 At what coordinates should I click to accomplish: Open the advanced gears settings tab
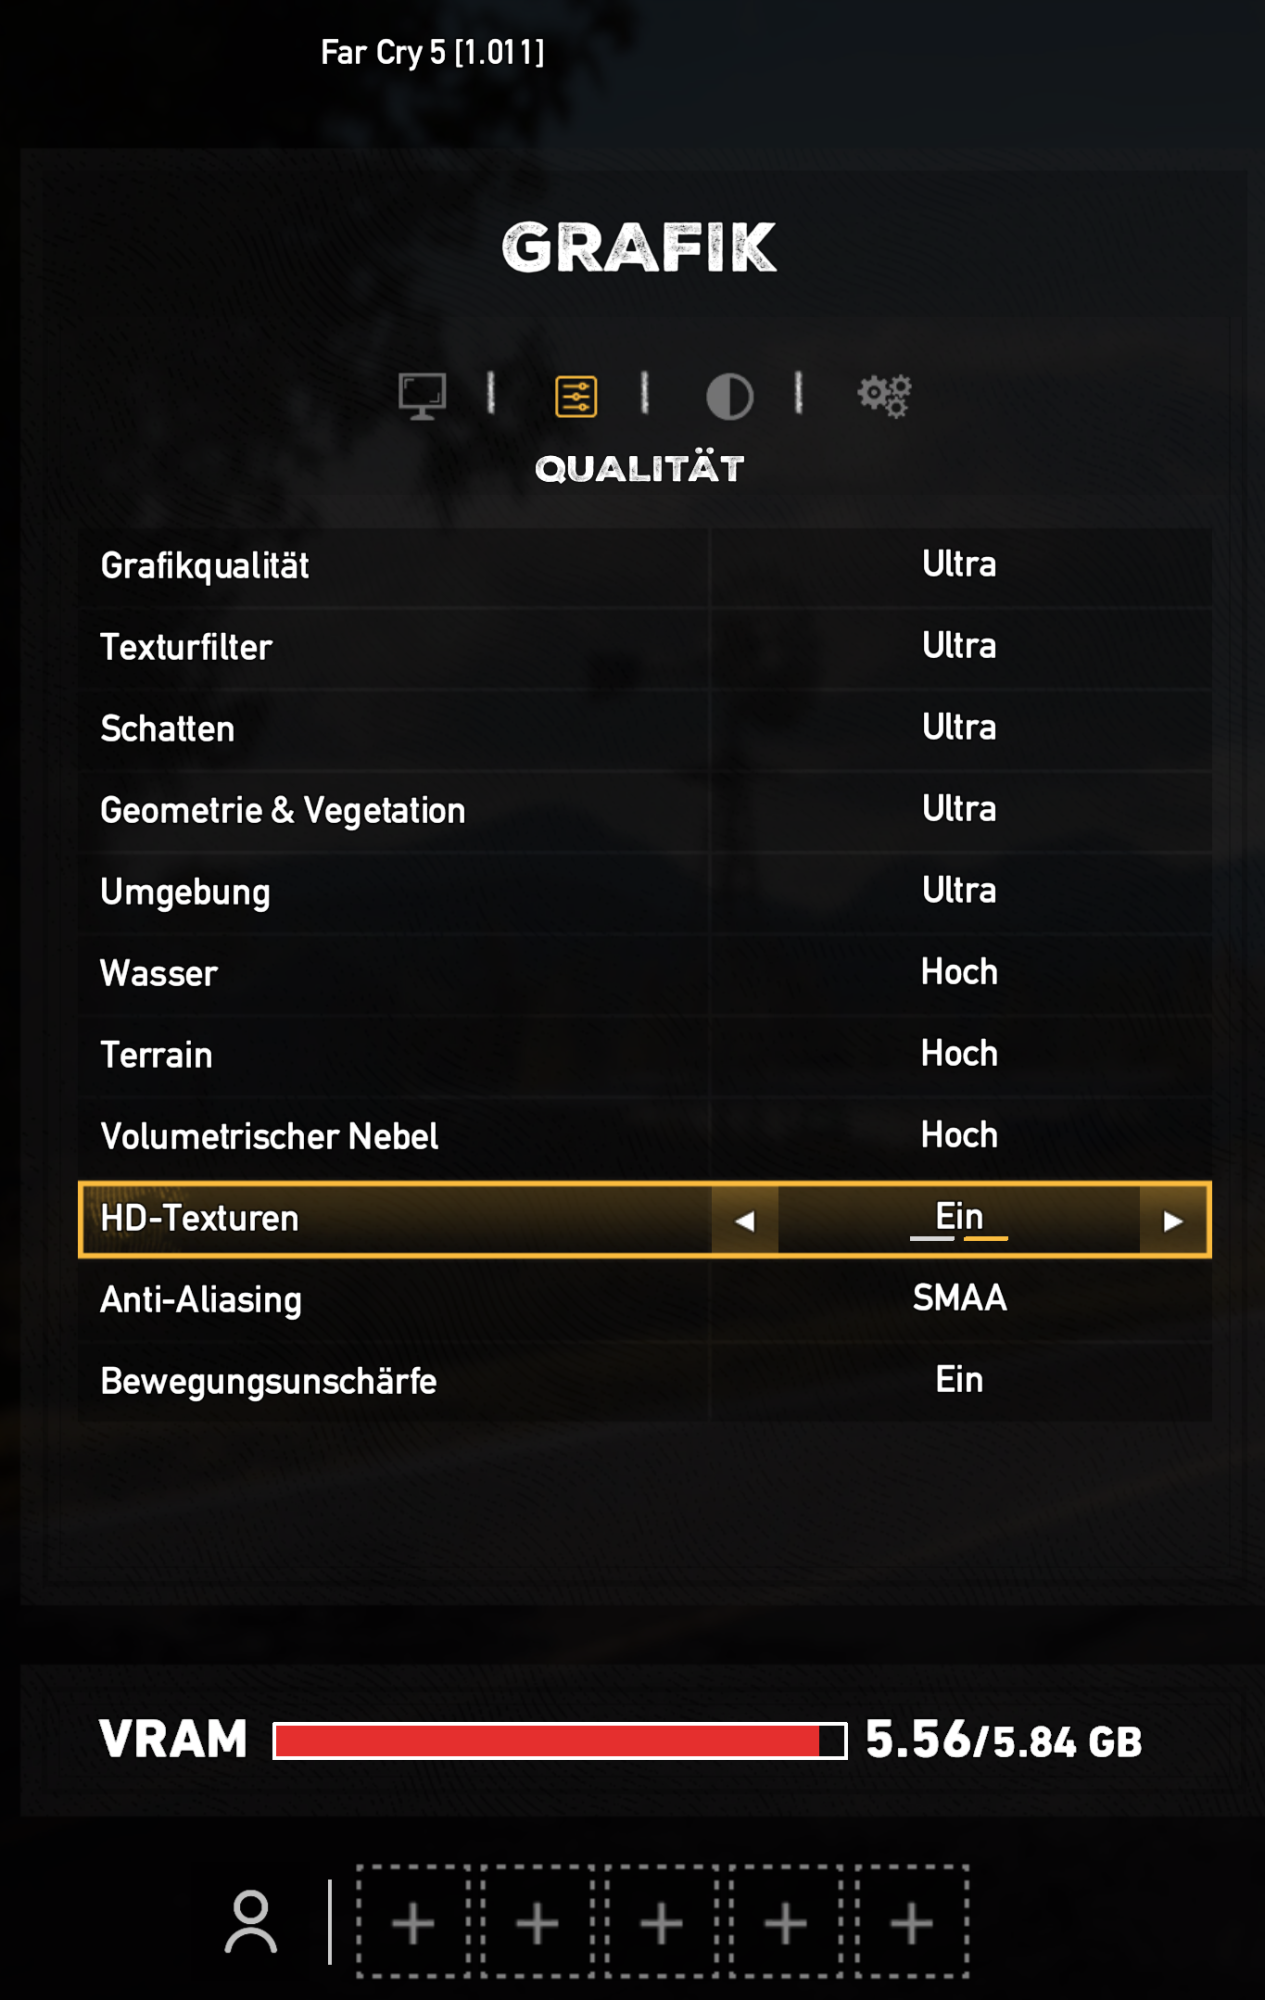(x=884, y=396)
